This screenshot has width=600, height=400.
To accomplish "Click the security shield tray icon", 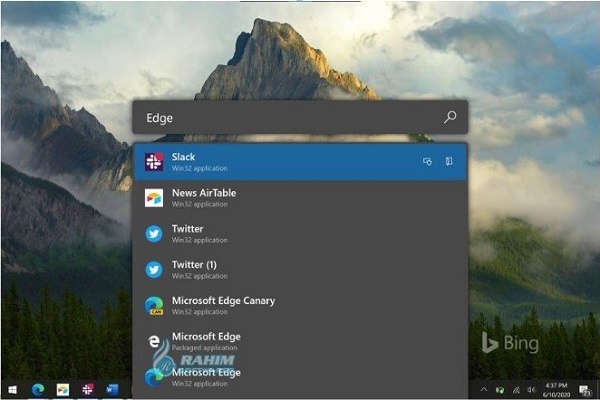I will coord(500,390).
